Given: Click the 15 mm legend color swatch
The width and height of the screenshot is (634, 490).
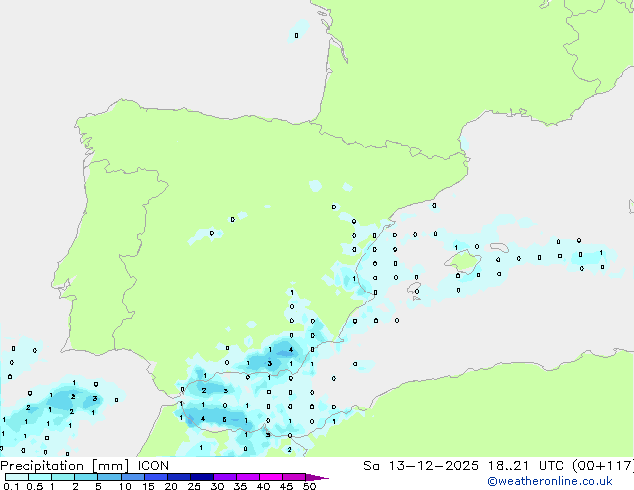Looking at the screenshot, I should pyautogui.click(x=155, y=477).
